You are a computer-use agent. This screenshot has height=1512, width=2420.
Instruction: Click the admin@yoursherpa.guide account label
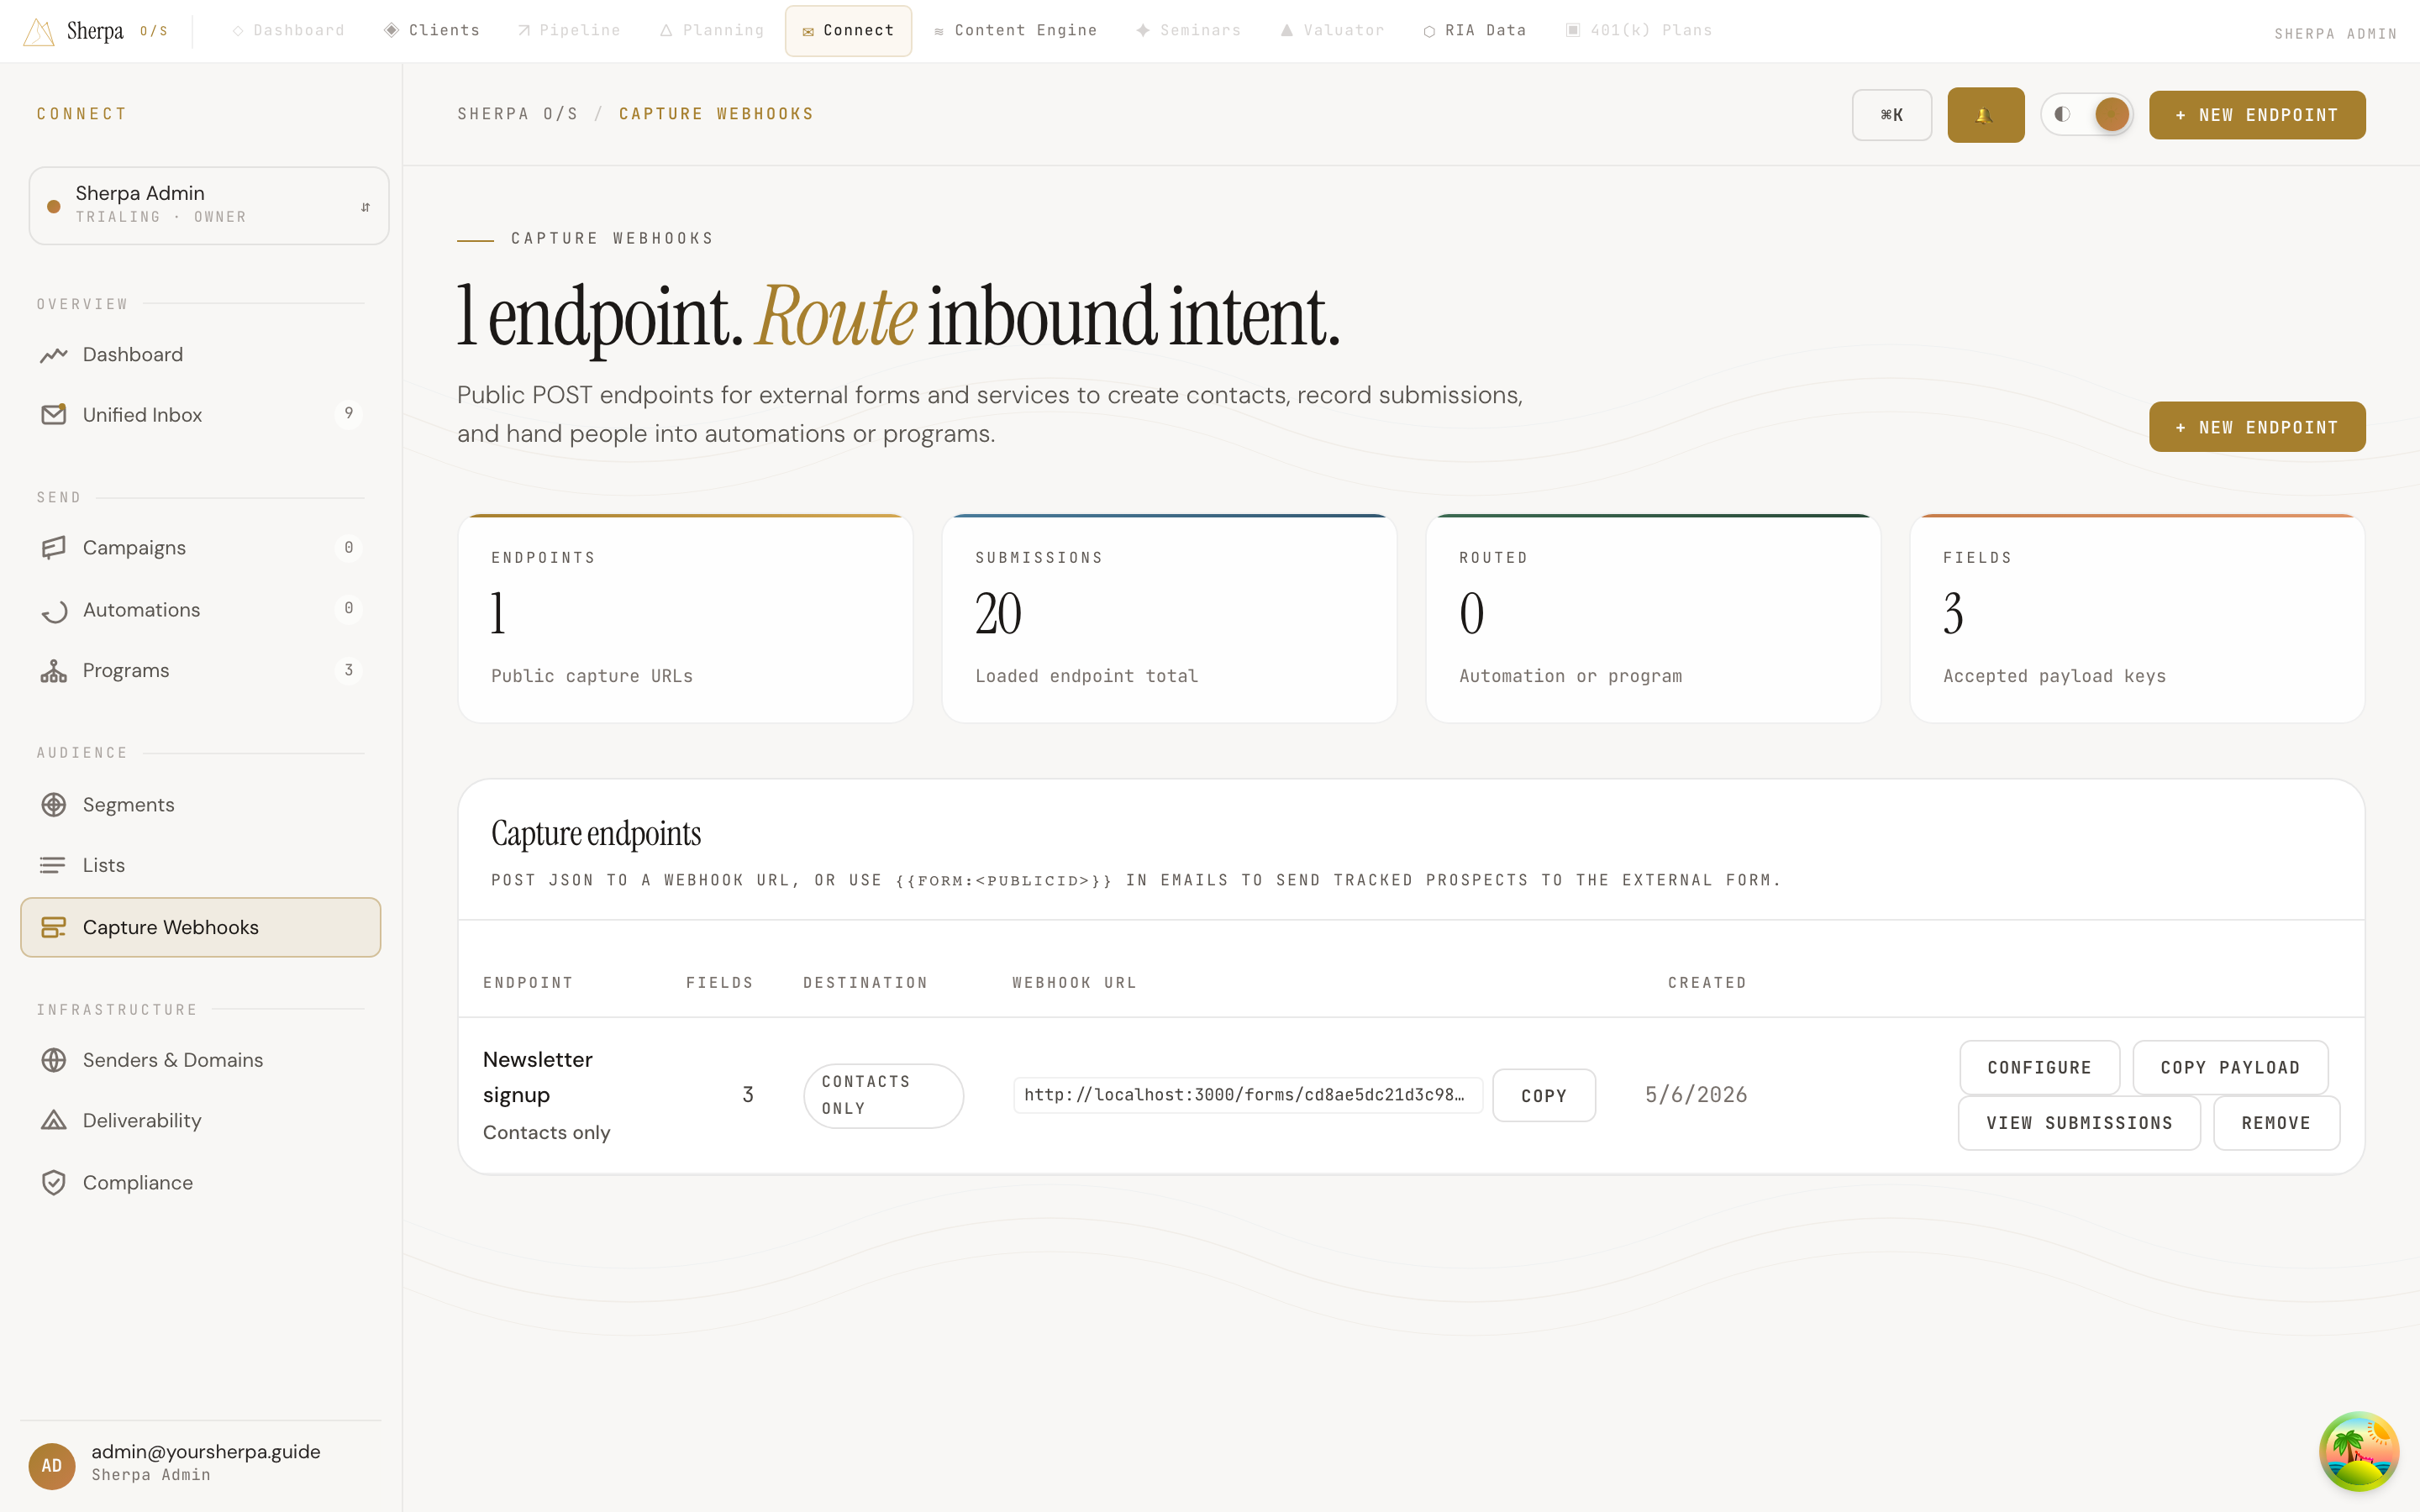coord(206,1452)
